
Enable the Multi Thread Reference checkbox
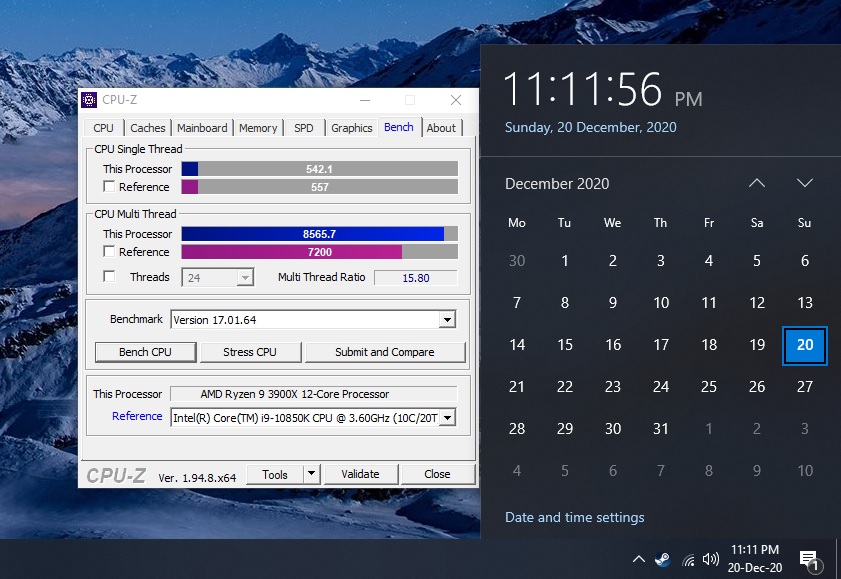point(109,251)
